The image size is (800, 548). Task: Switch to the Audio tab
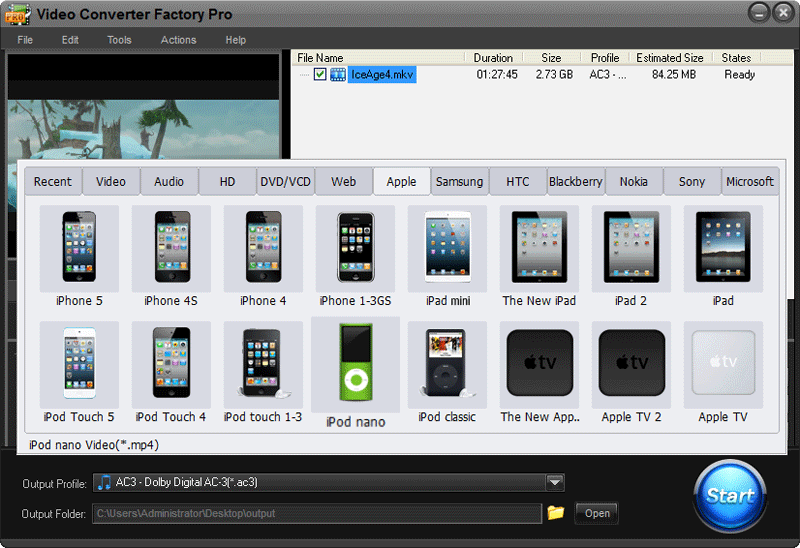tap(169, 182)
